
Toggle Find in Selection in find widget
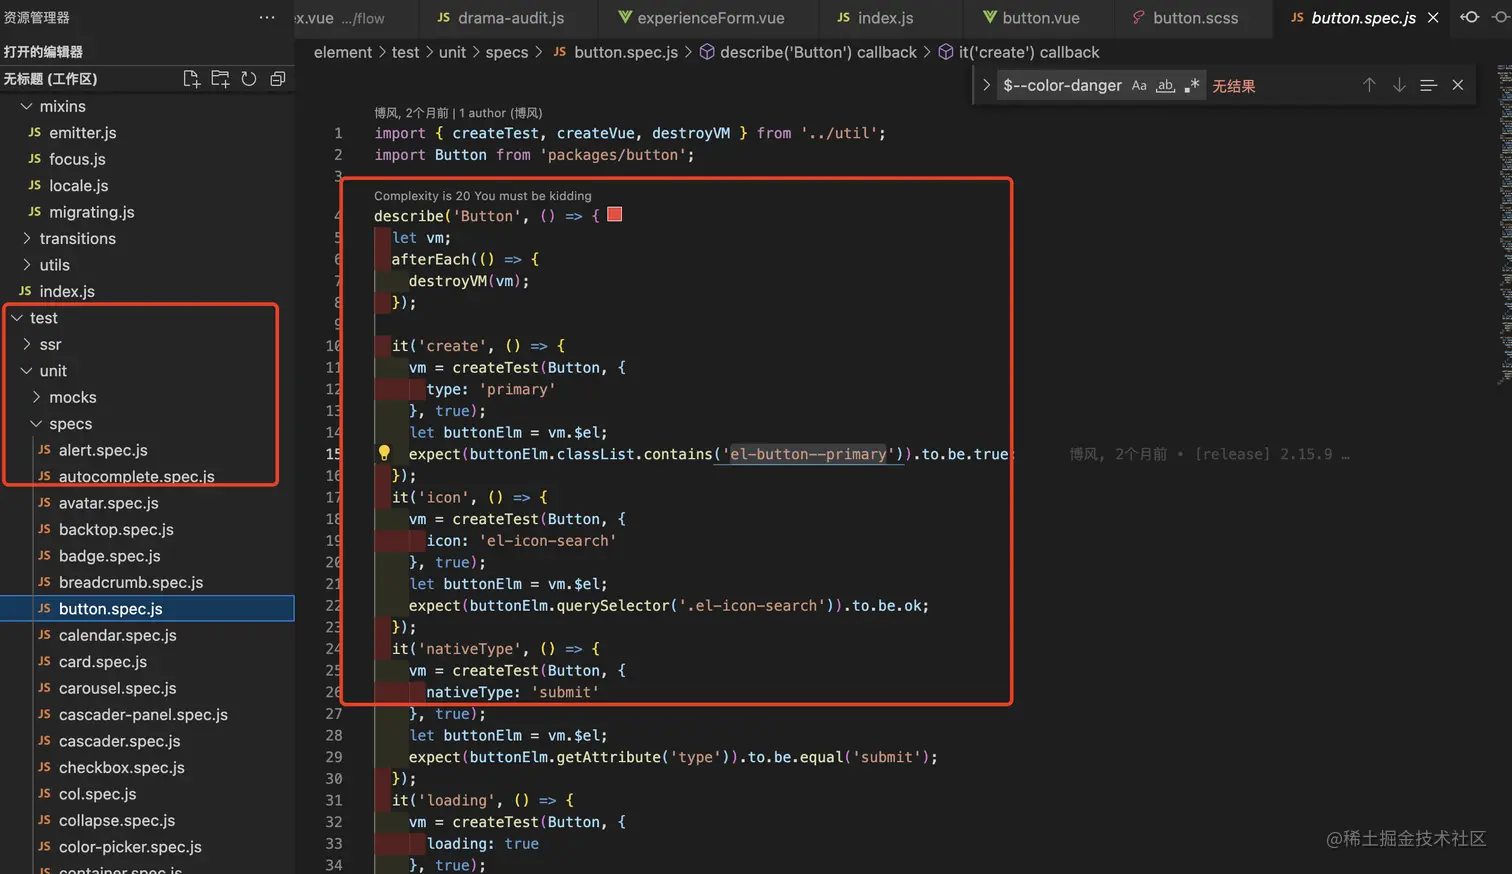(1428, 85)
